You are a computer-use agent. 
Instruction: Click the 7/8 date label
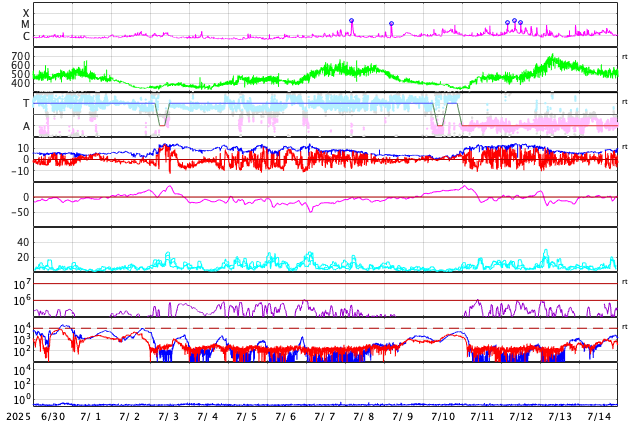click(x=363, y=417)
